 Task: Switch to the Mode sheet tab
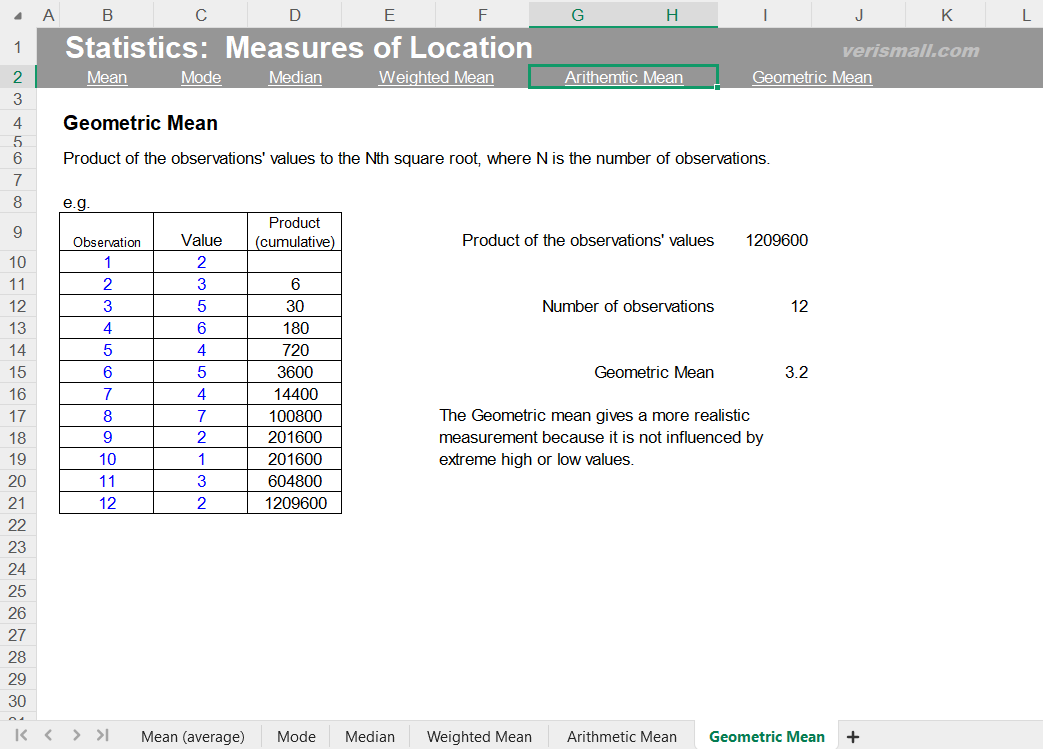click(296, 736)
